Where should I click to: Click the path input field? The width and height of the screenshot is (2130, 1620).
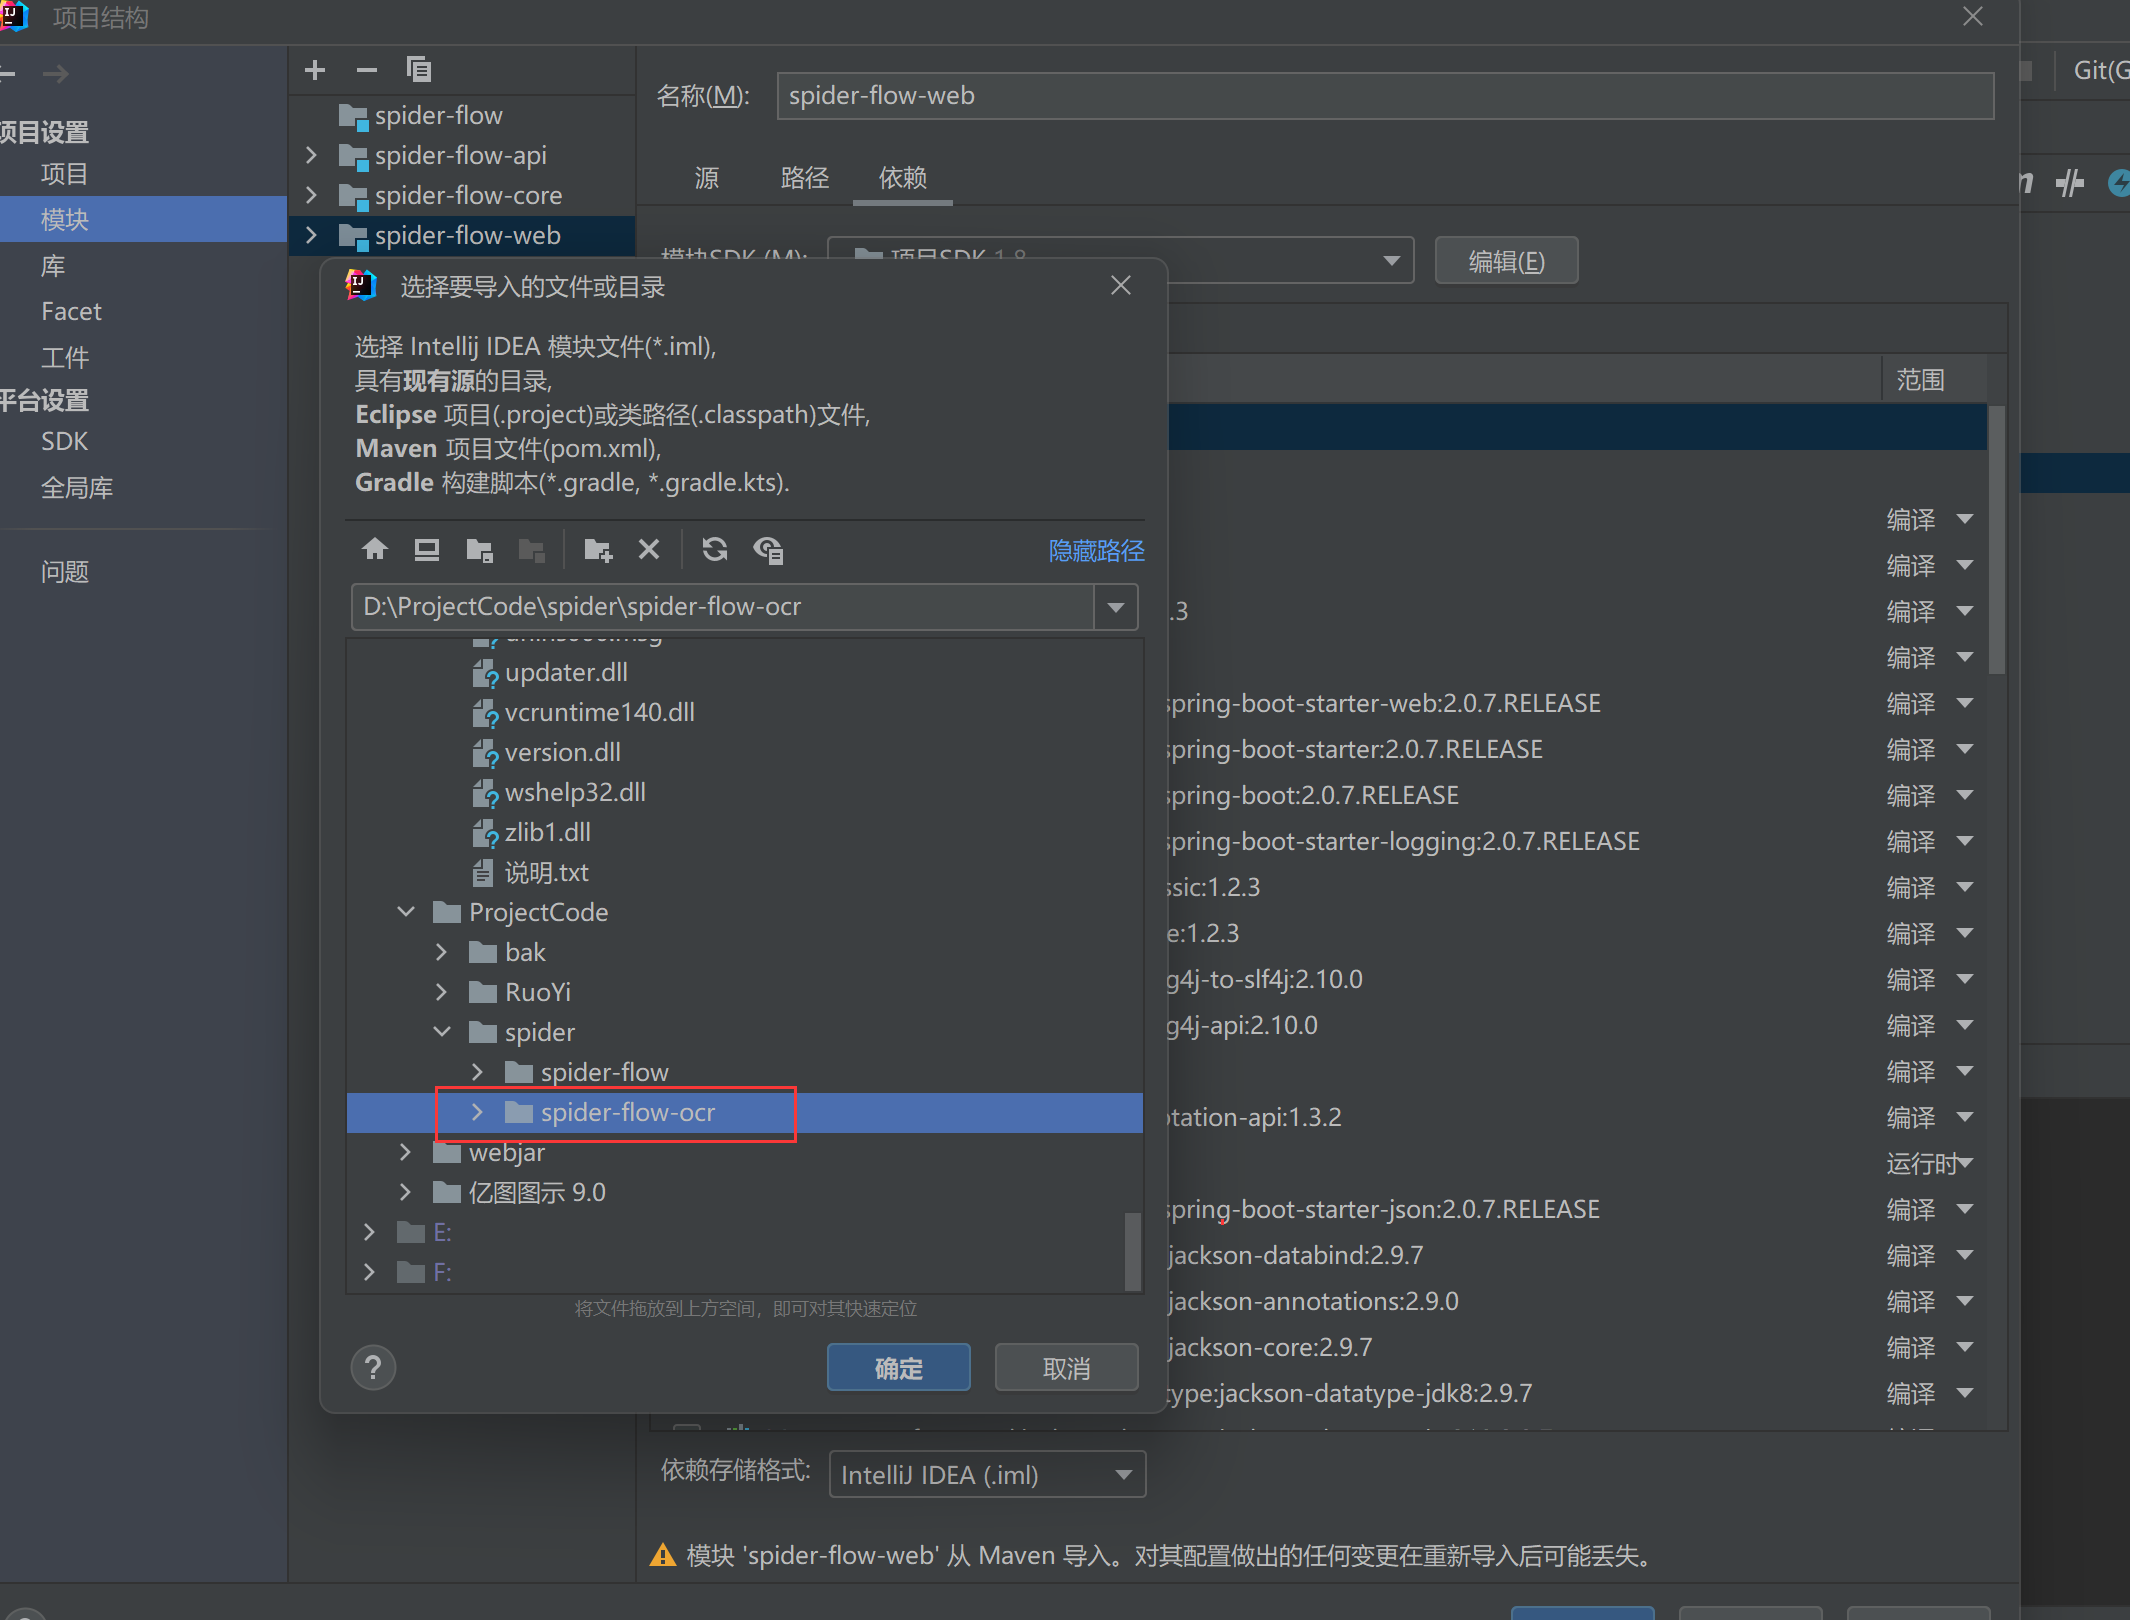(723, 607)
